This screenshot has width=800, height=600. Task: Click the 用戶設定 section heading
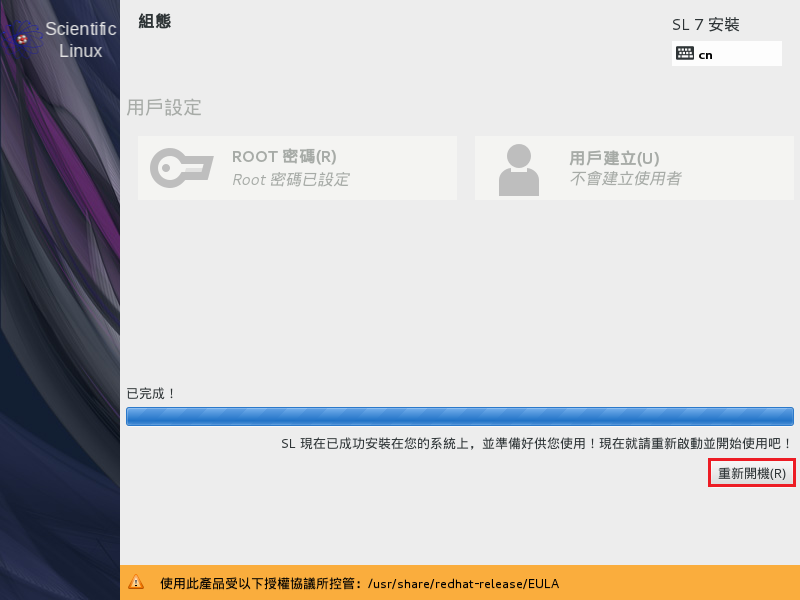(164, 108)
